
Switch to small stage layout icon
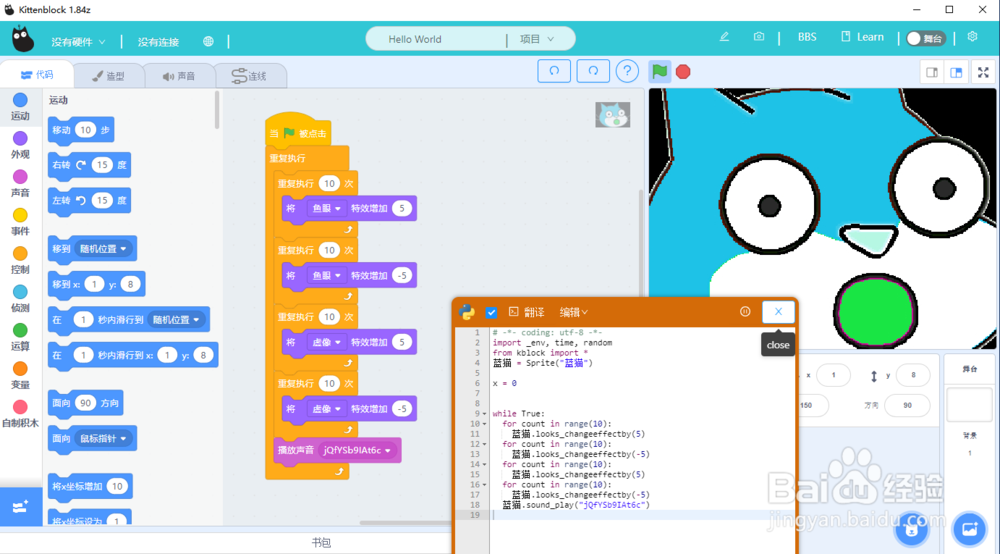click(x=932, y=73)
